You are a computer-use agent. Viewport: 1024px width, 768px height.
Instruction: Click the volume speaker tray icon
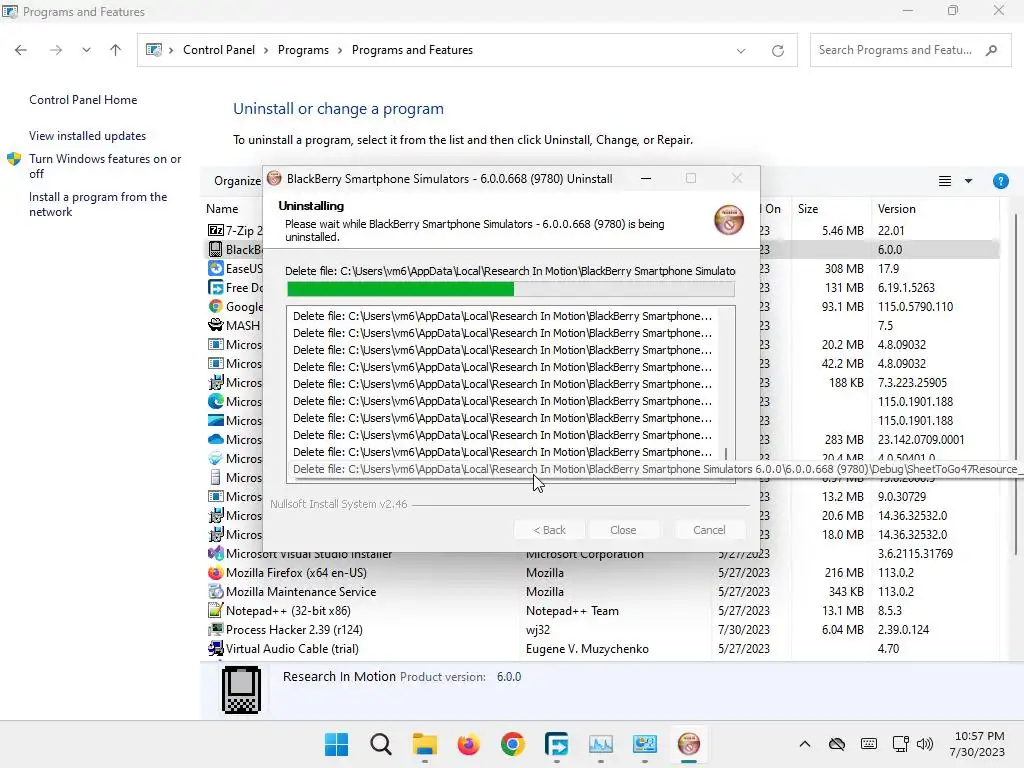pyautogui.click(x=925, y=744)
